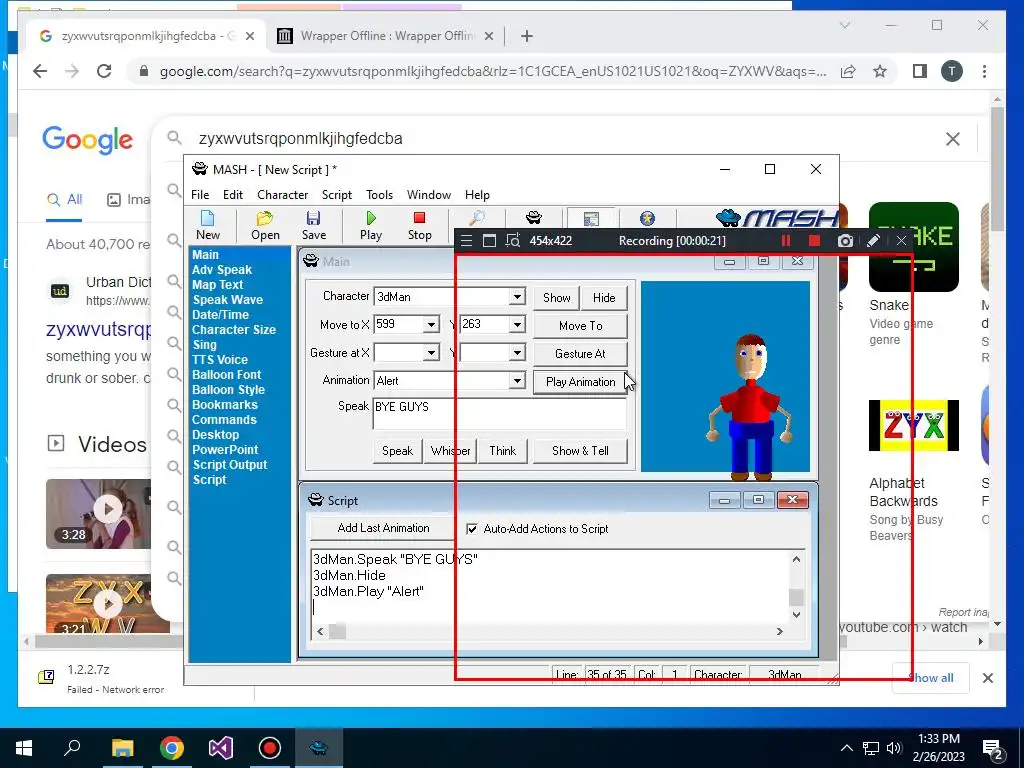Screen dimensions: 1024x768
Task: Open the recorder hamburger menu
Action: [x=466, y=241]
